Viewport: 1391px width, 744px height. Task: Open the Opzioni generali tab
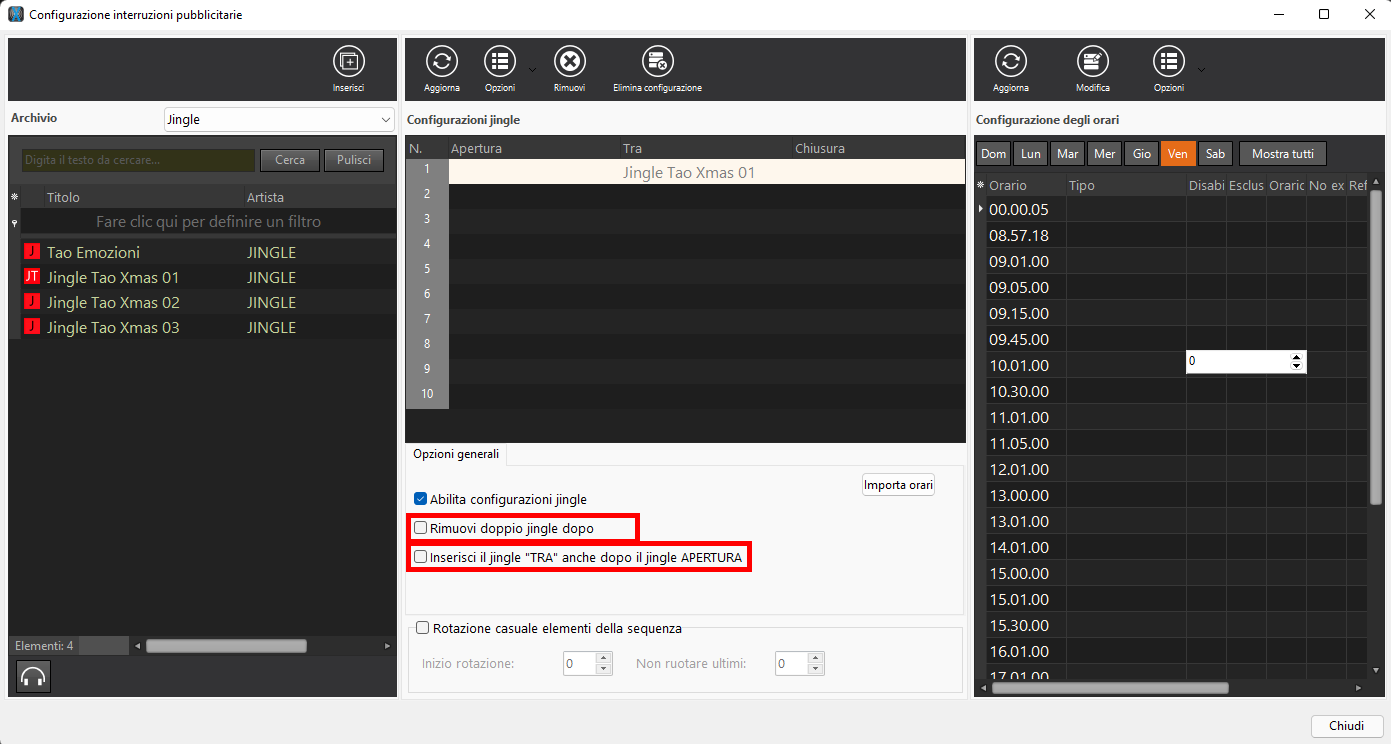click(456, 454)
